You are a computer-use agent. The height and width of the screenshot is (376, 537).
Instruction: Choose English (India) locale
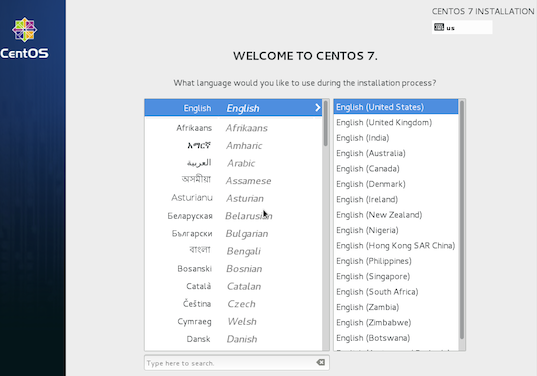point(396,138)
